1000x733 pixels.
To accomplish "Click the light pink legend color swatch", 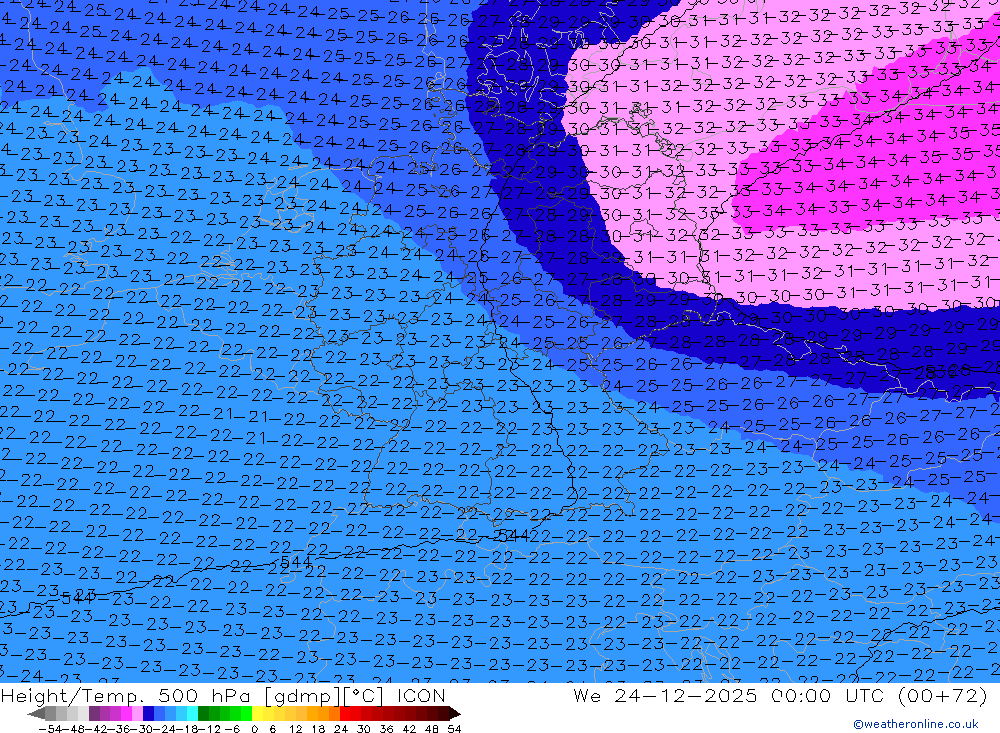I will (x=137, y=713).
